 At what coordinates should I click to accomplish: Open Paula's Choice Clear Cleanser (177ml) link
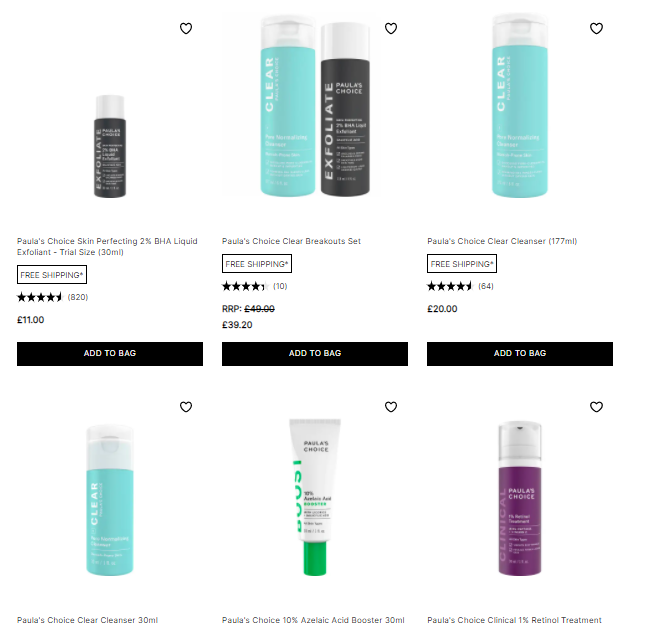(502, 241)
